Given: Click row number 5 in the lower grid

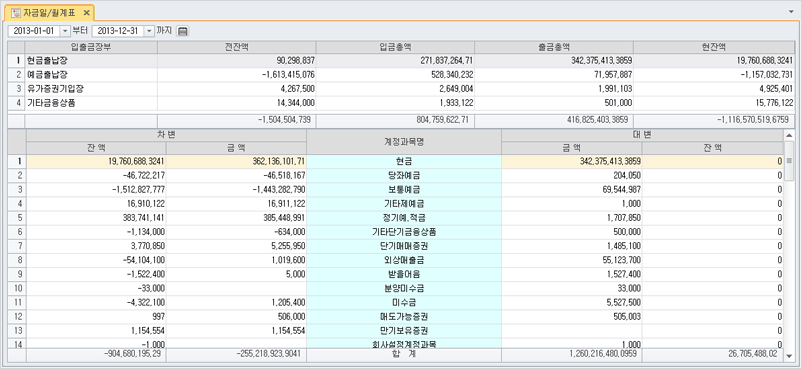Looking at the screenshot, I should 17,218.
